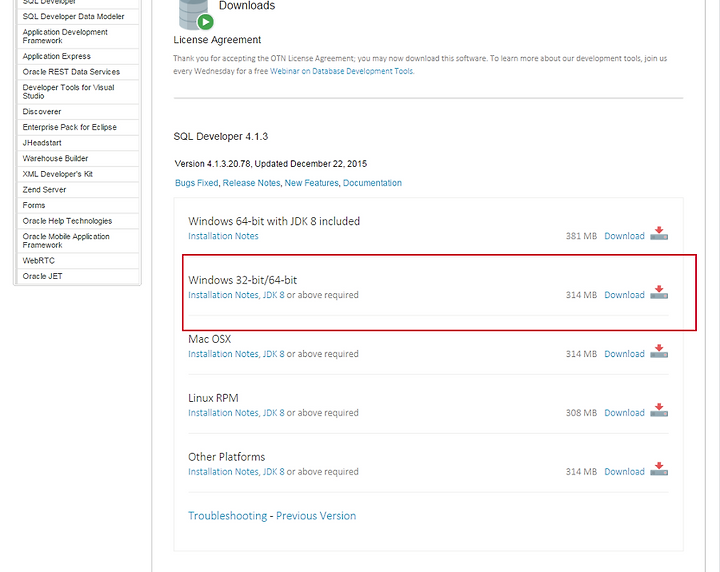Click the download icon for Windows 32-bit/64-bit
Viewport: 720px width, 572px height.
pos(659,292)
